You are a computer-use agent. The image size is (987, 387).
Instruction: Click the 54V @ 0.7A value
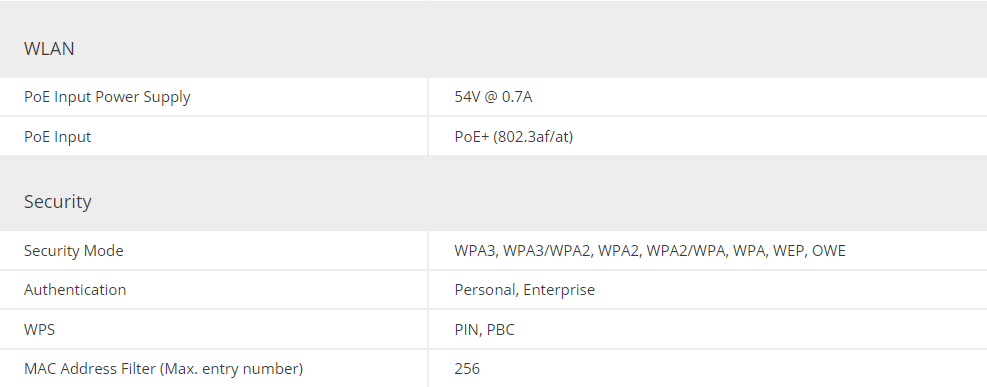pyautogui.click(x=493, y=97)
